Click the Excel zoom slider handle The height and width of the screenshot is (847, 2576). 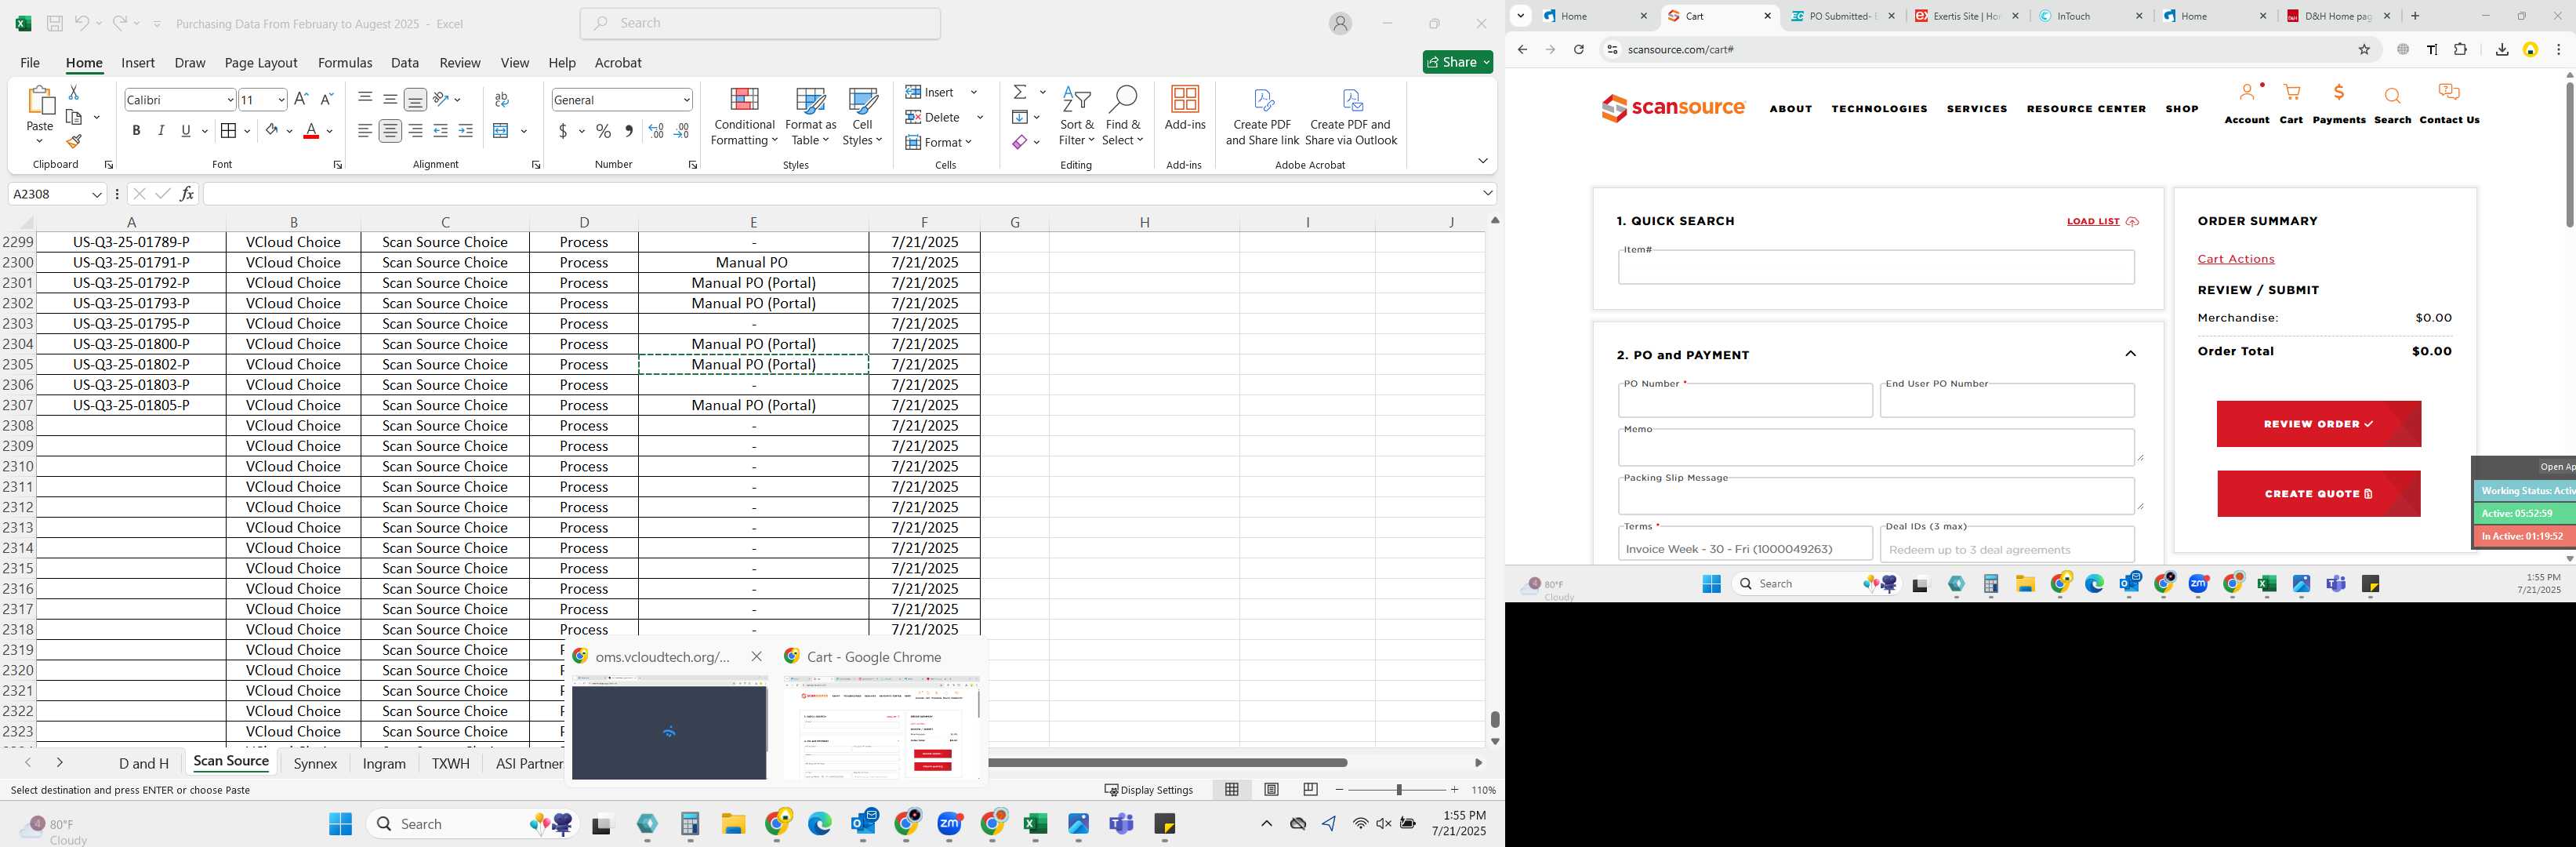tap(1398, 790)
